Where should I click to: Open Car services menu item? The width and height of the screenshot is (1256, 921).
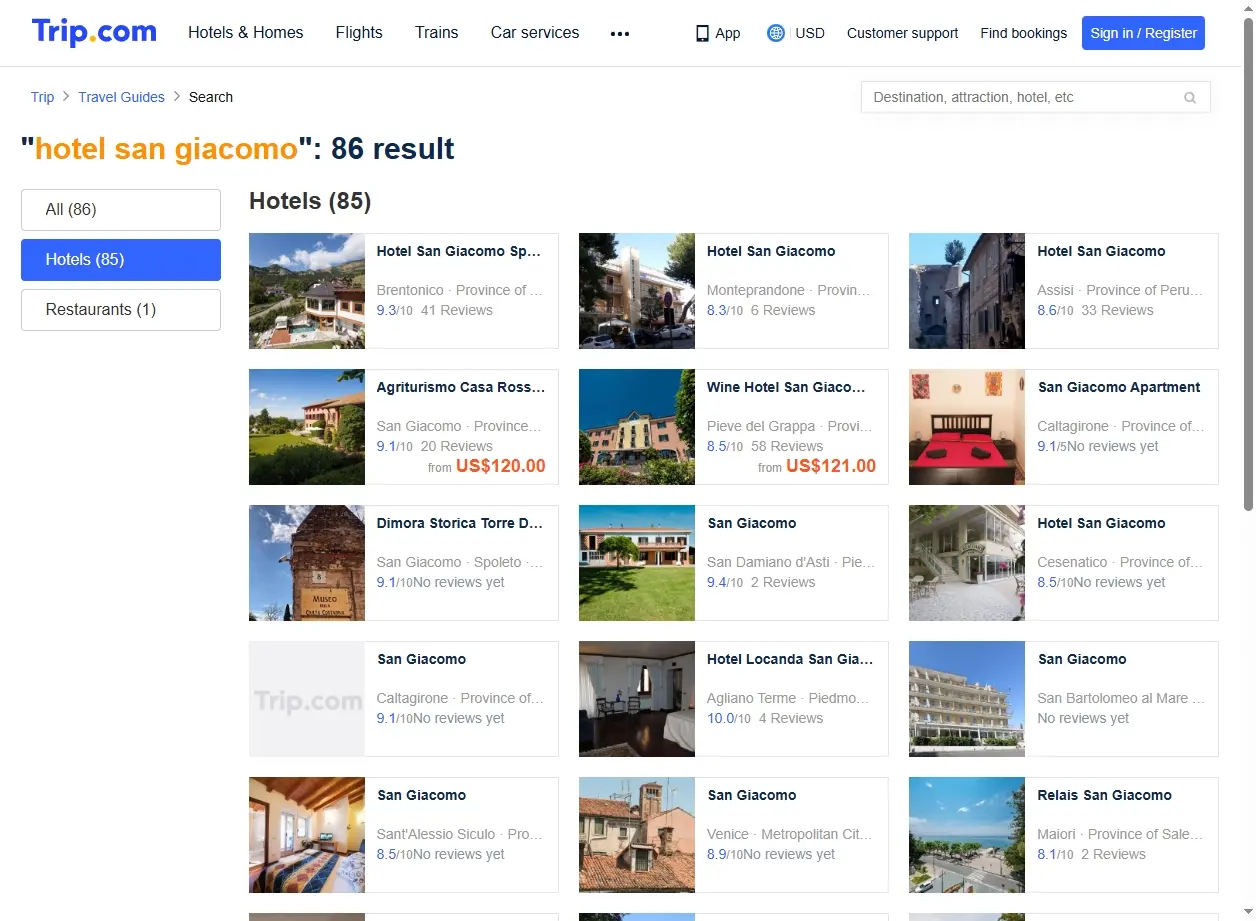click(x=535, y=32)
